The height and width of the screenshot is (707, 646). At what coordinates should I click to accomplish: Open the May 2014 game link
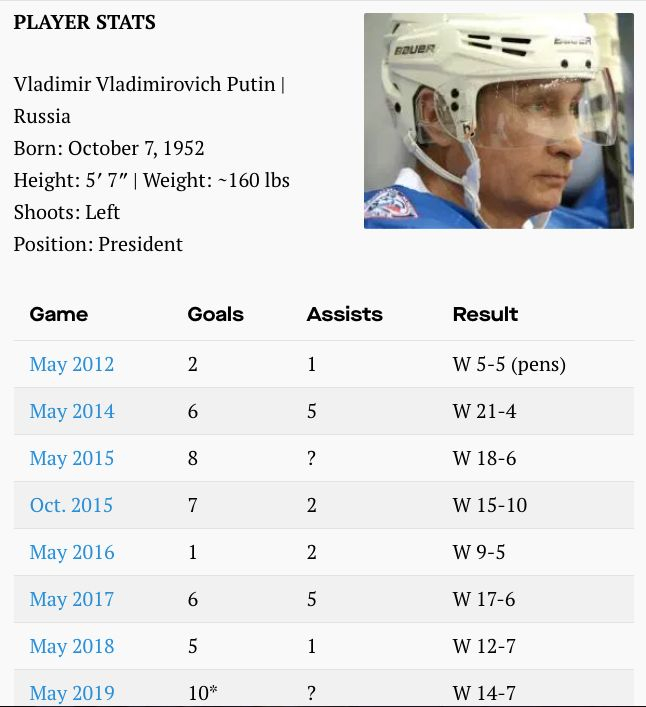(72, 411)
